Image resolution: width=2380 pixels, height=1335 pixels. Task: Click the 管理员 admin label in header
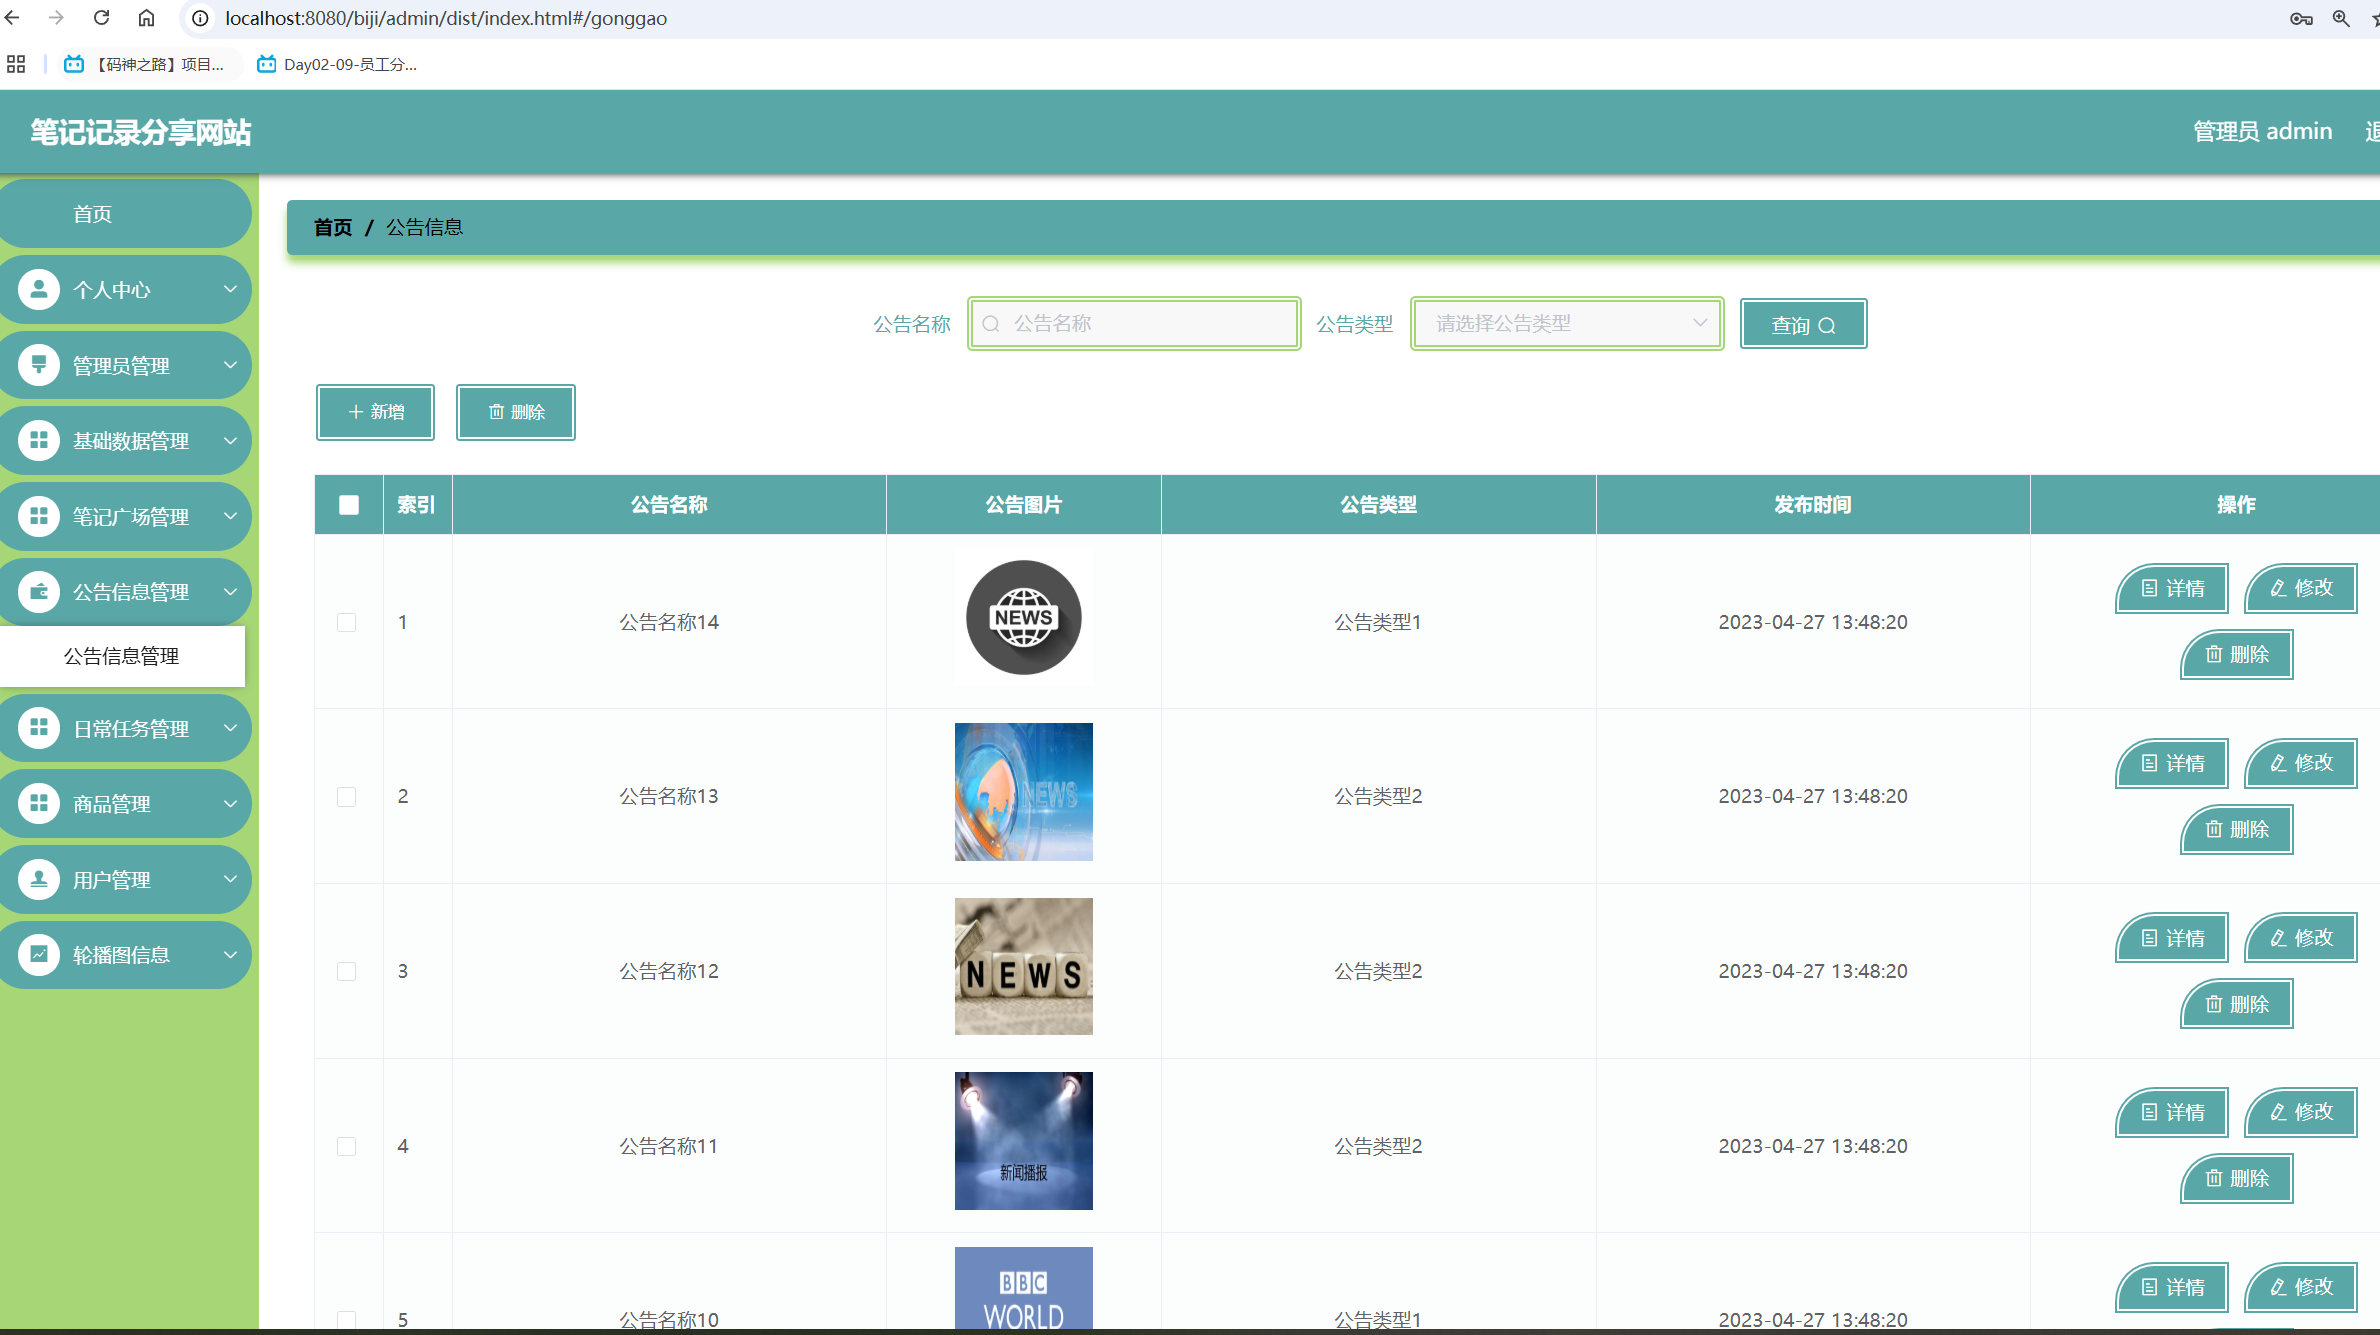pos(2262,131)
